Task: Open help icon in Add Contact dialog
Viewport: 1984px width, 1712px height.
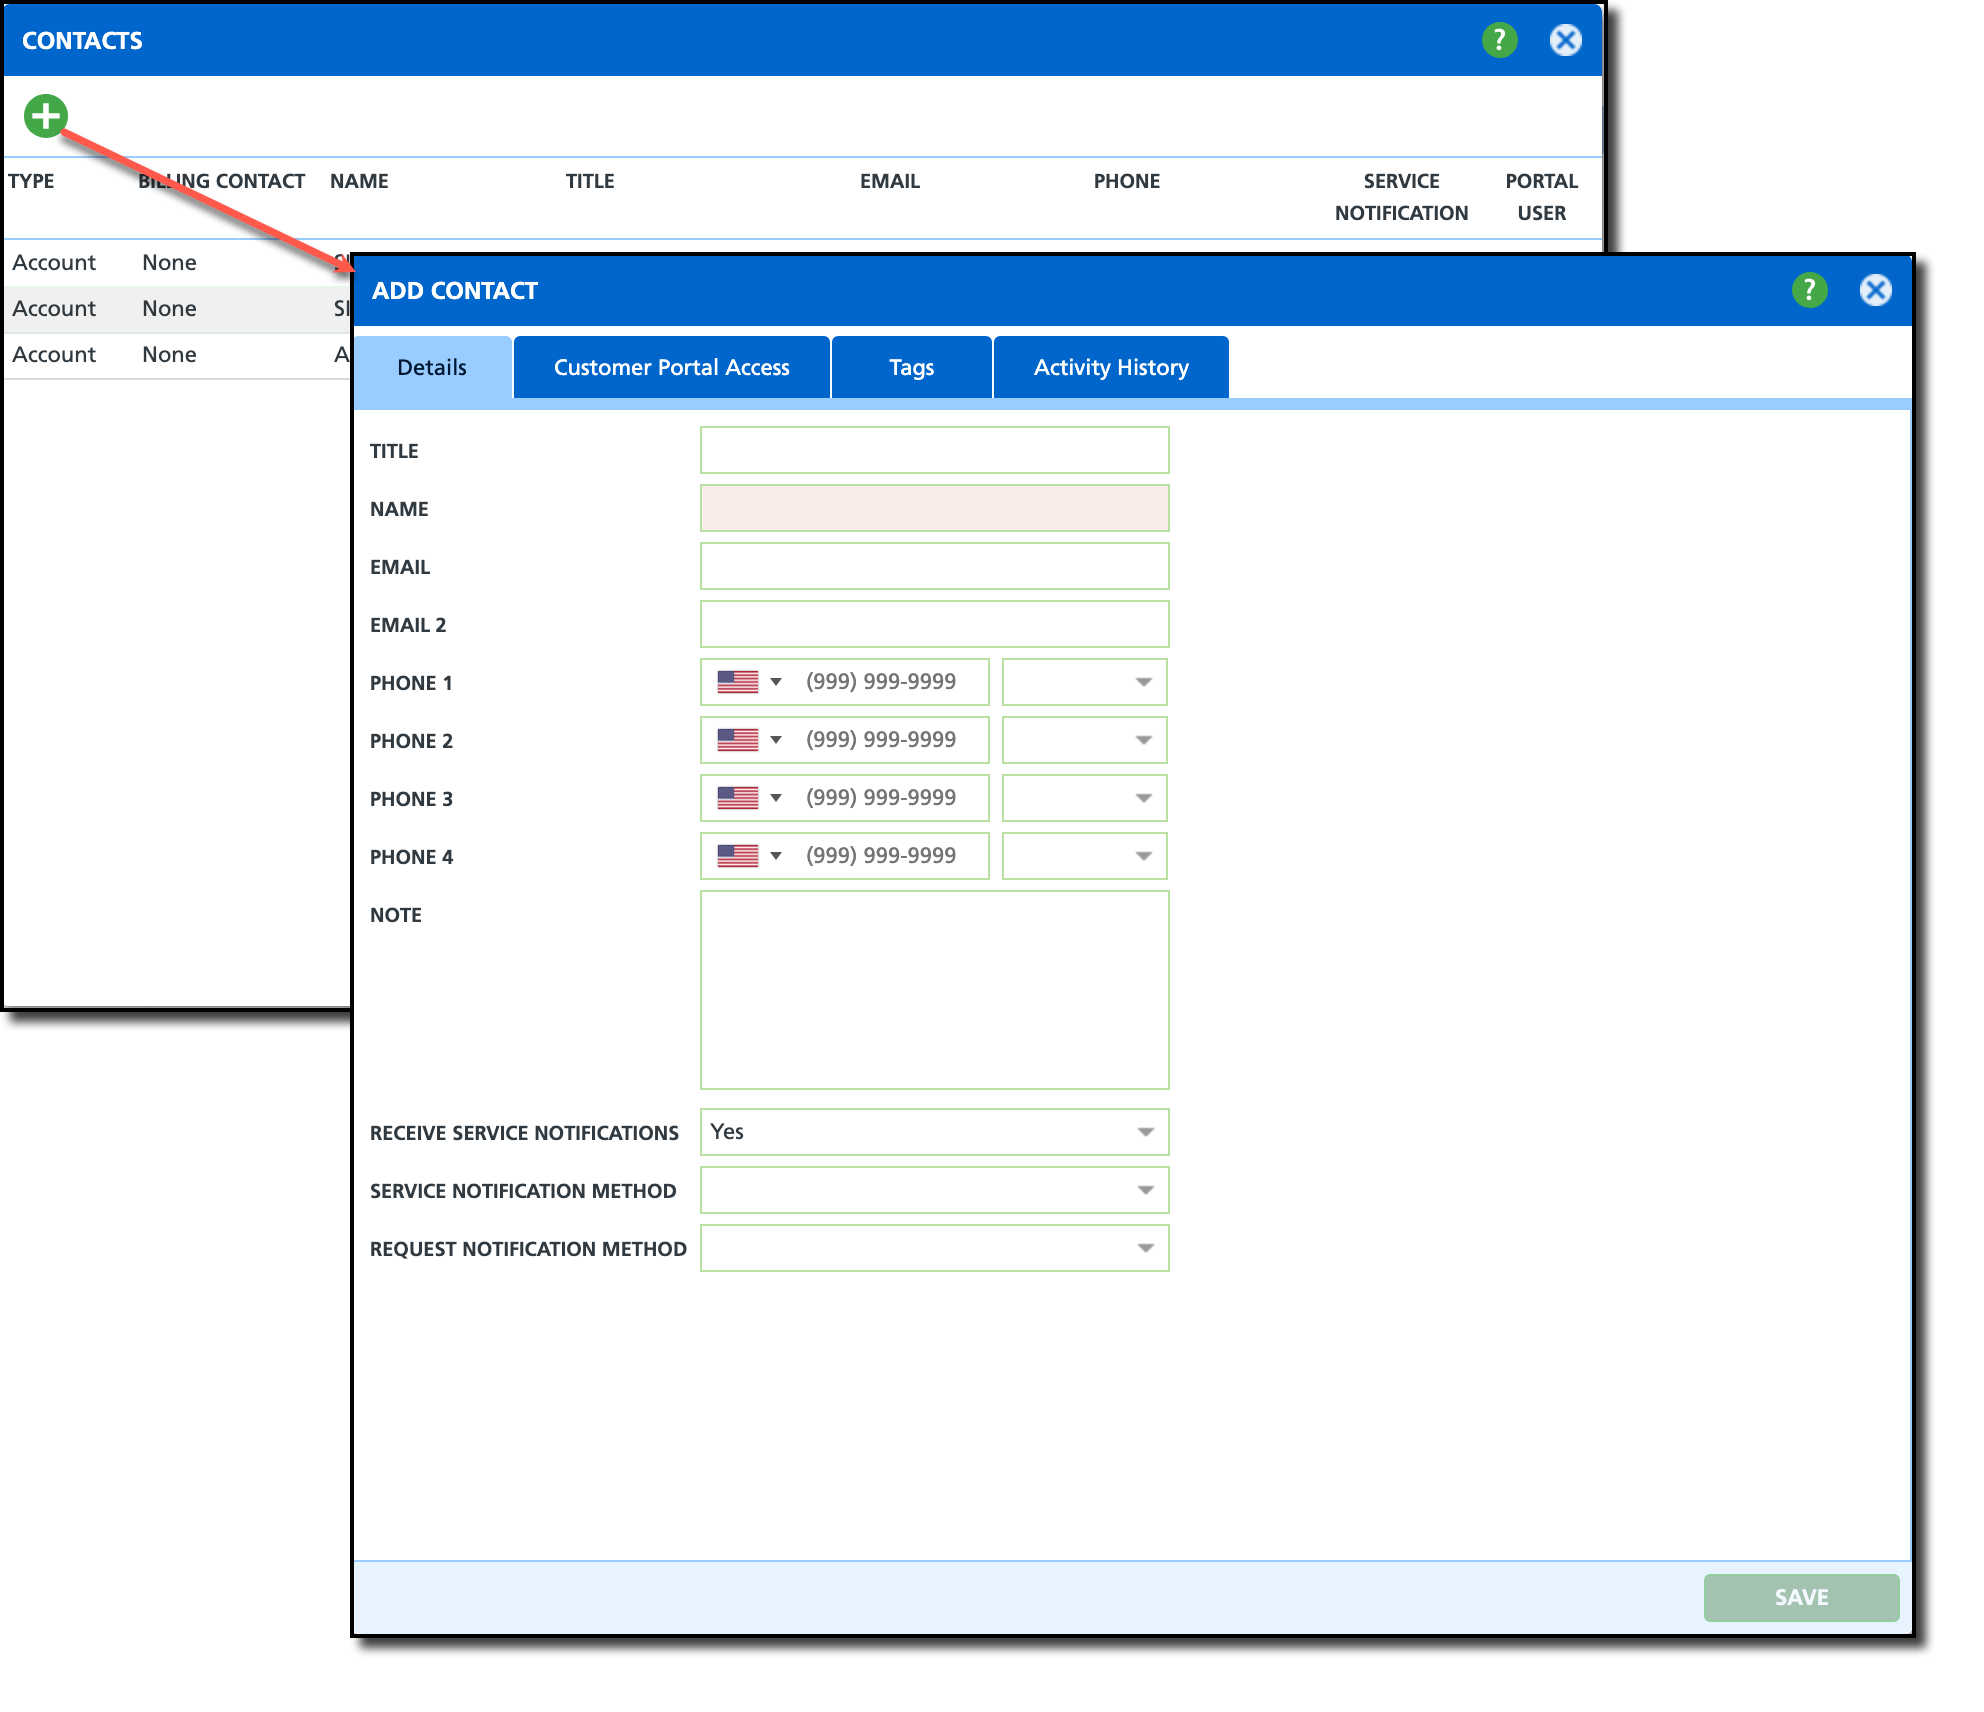Action: 1809,290
